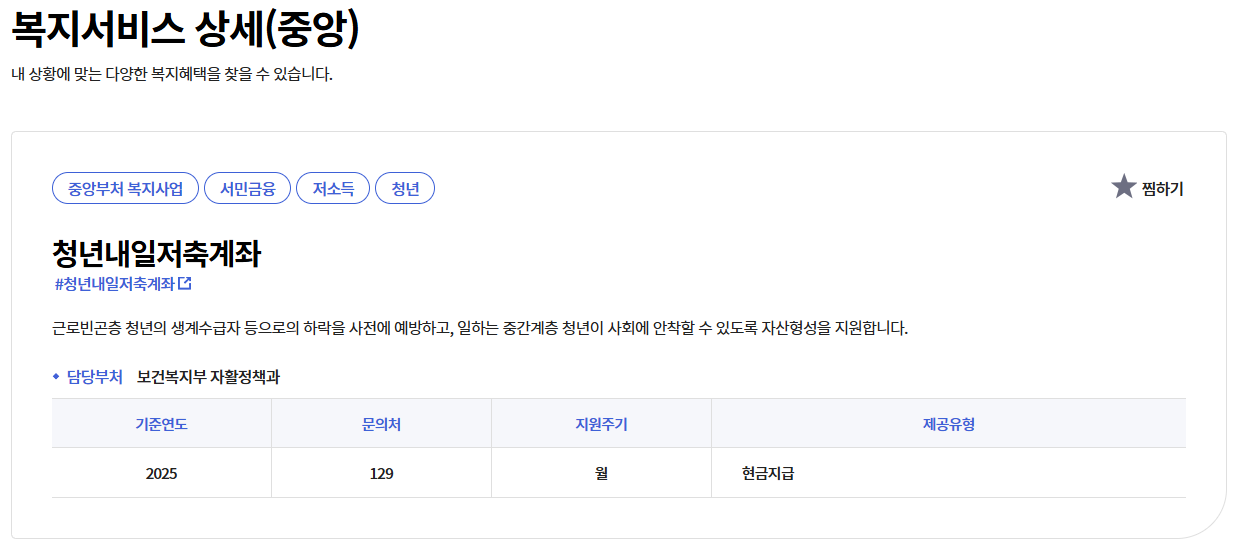Image resolution: width=1242 pixels, height=548 pixels.
Task: Click the 제공유형 column header
Action: point(948,424)
